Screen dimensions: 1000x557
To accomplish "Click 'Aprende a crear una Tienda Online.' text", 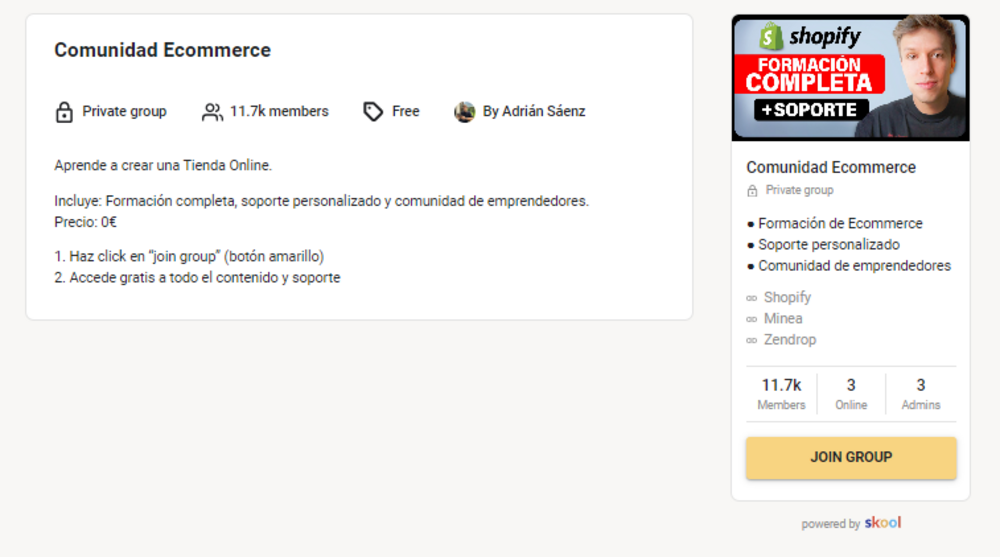I will click(163, 165).
